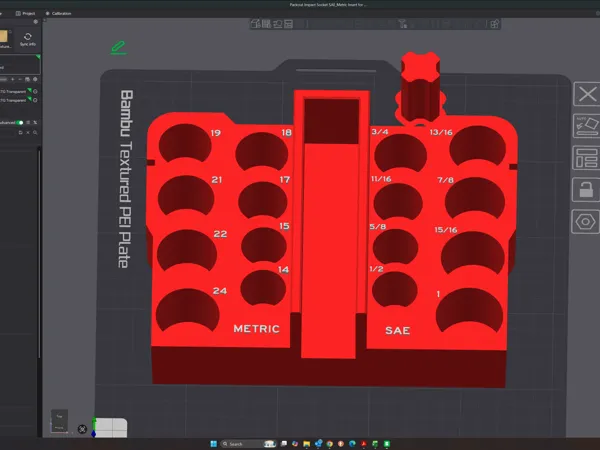Click the discard process changes X icon
The image size is (600, 450).
point(28,132)
